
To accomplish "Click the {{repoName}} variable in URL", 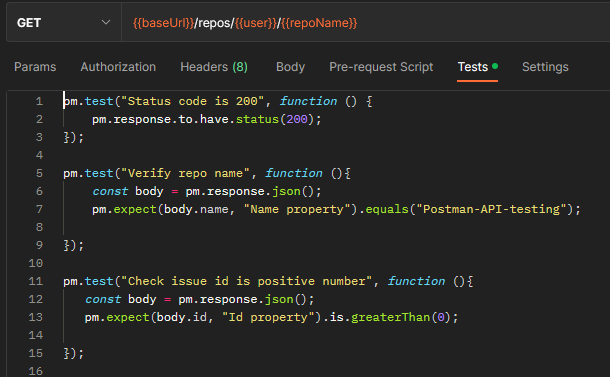I will 319,23.
